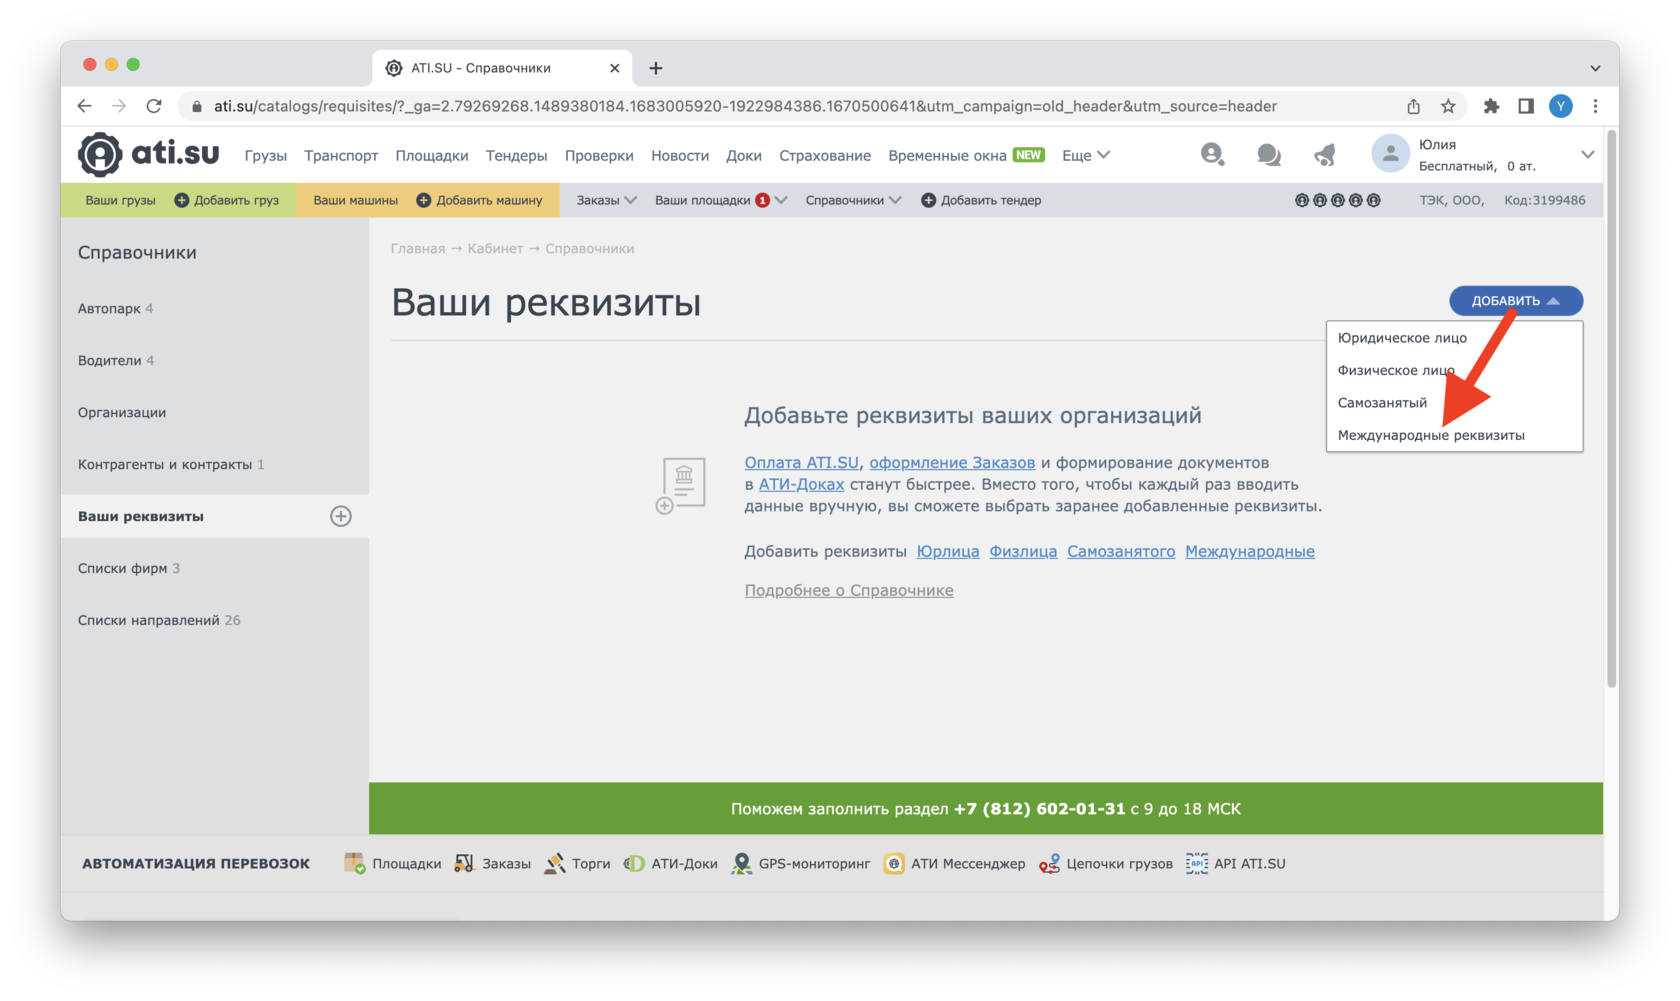
Task: Open Площадки in the top navigation
Action: (432, 156)
